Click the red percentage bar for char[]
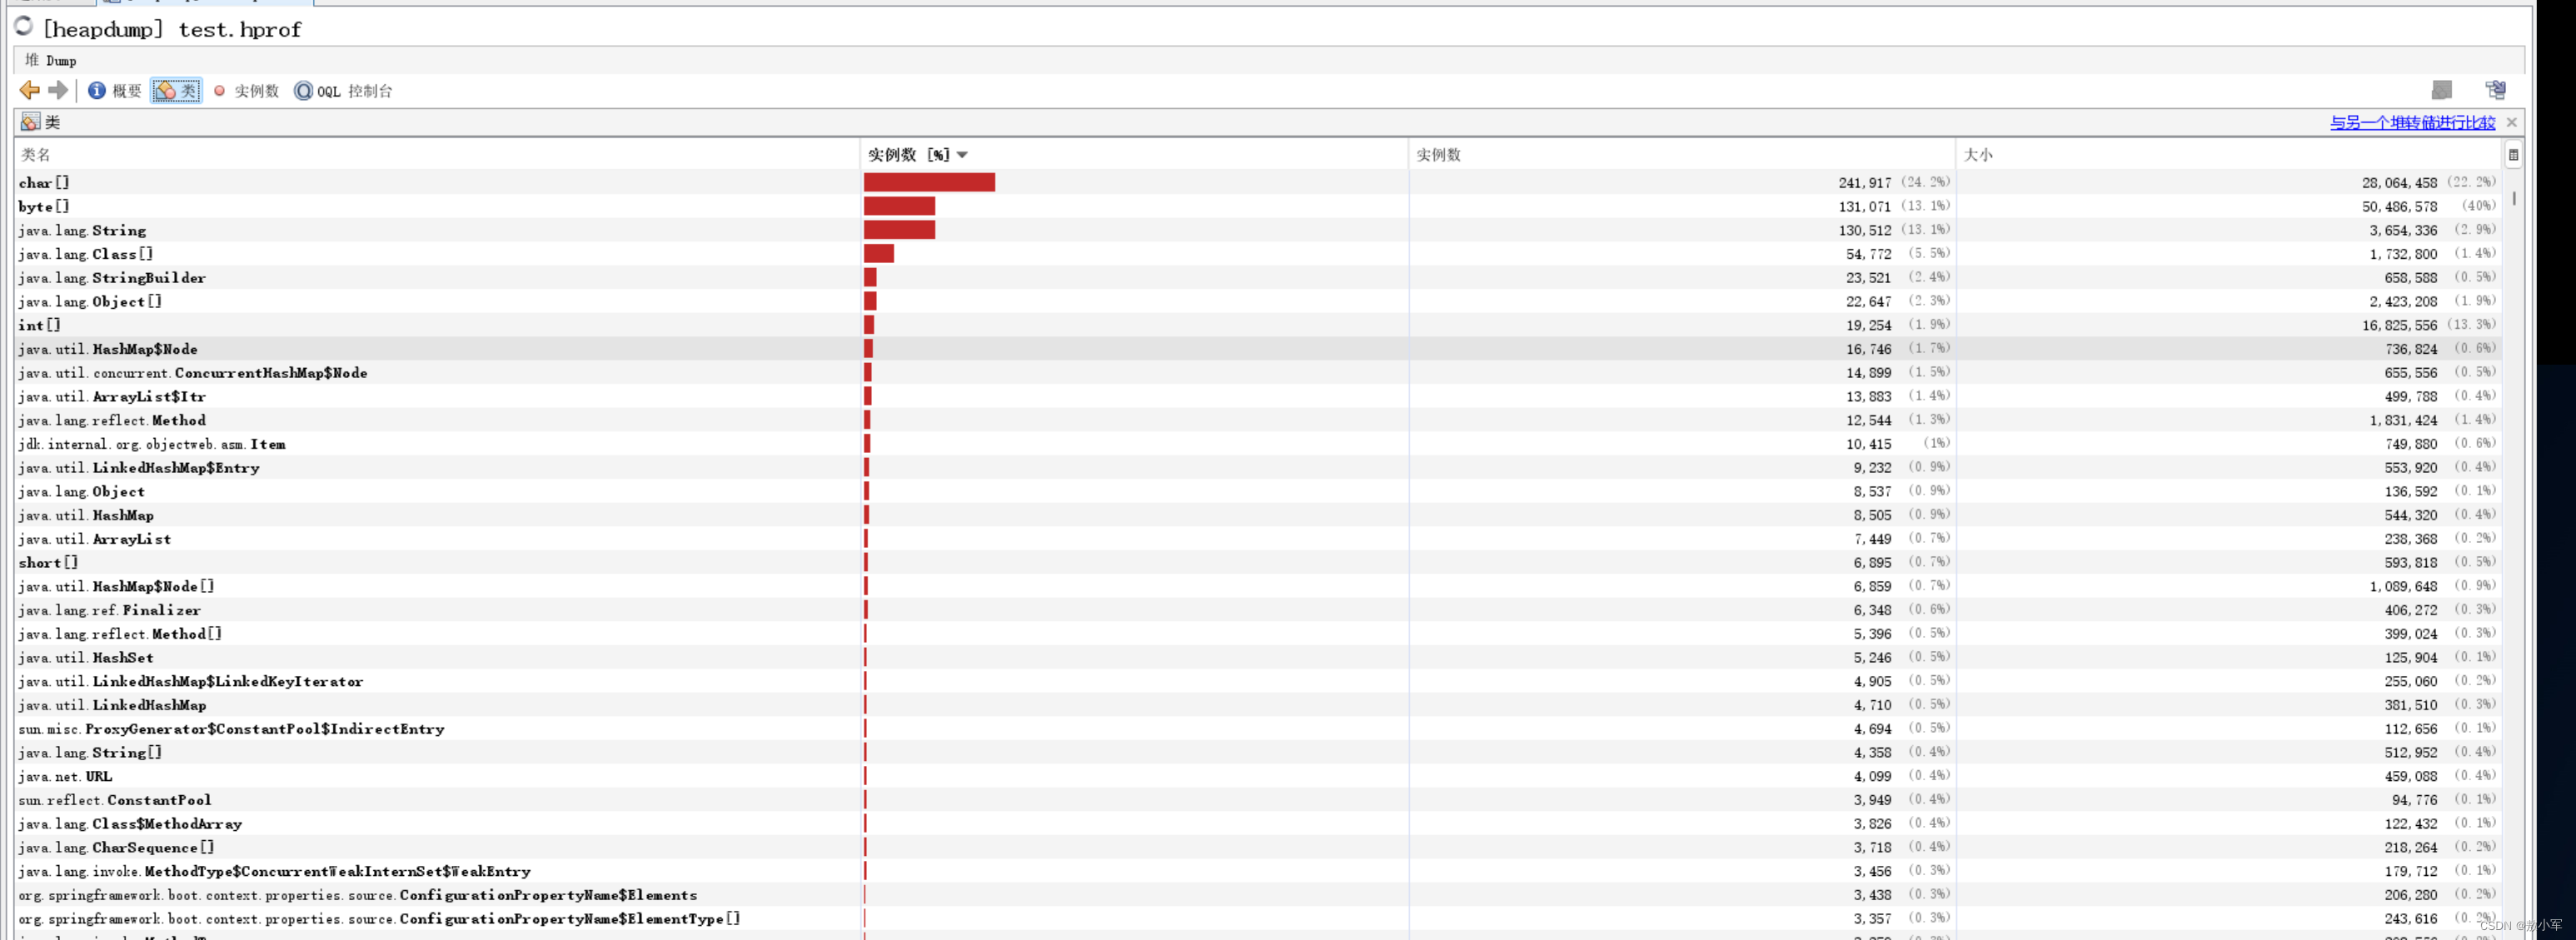This screenshot has height=940, width=2576. coord(929,182)
